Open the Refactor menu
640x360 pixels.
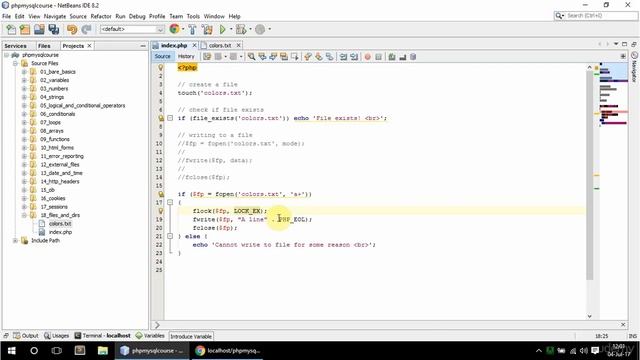pos(101,16)
